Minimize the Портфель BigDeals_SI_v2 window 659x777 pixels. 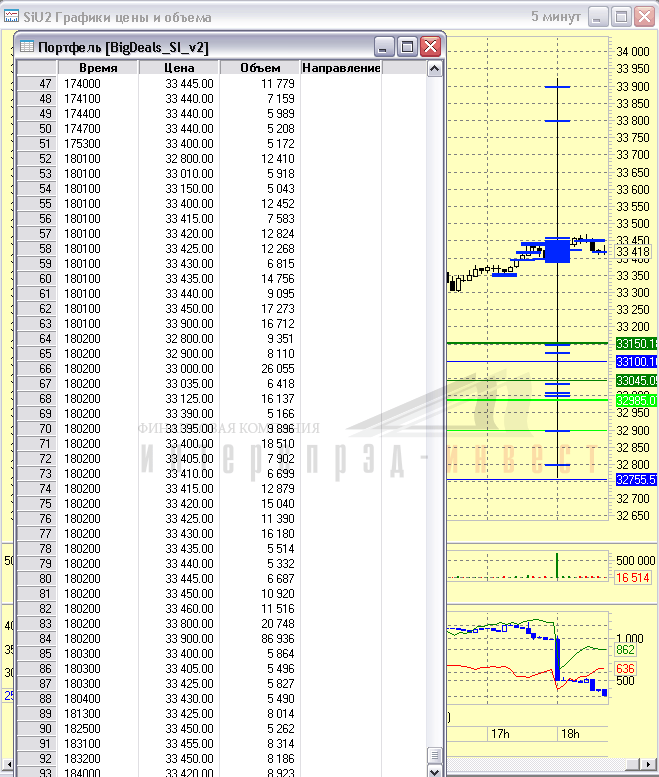tap(384, 47)
